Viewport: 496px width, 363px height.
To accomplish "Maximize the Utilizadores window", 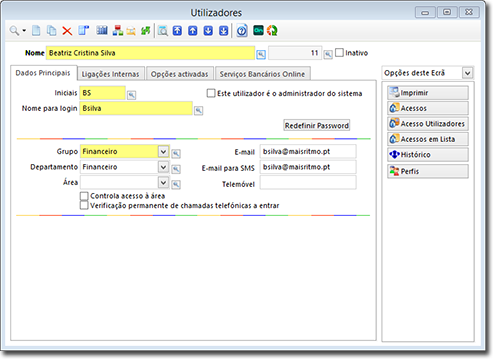I will [x=447, y=13].
